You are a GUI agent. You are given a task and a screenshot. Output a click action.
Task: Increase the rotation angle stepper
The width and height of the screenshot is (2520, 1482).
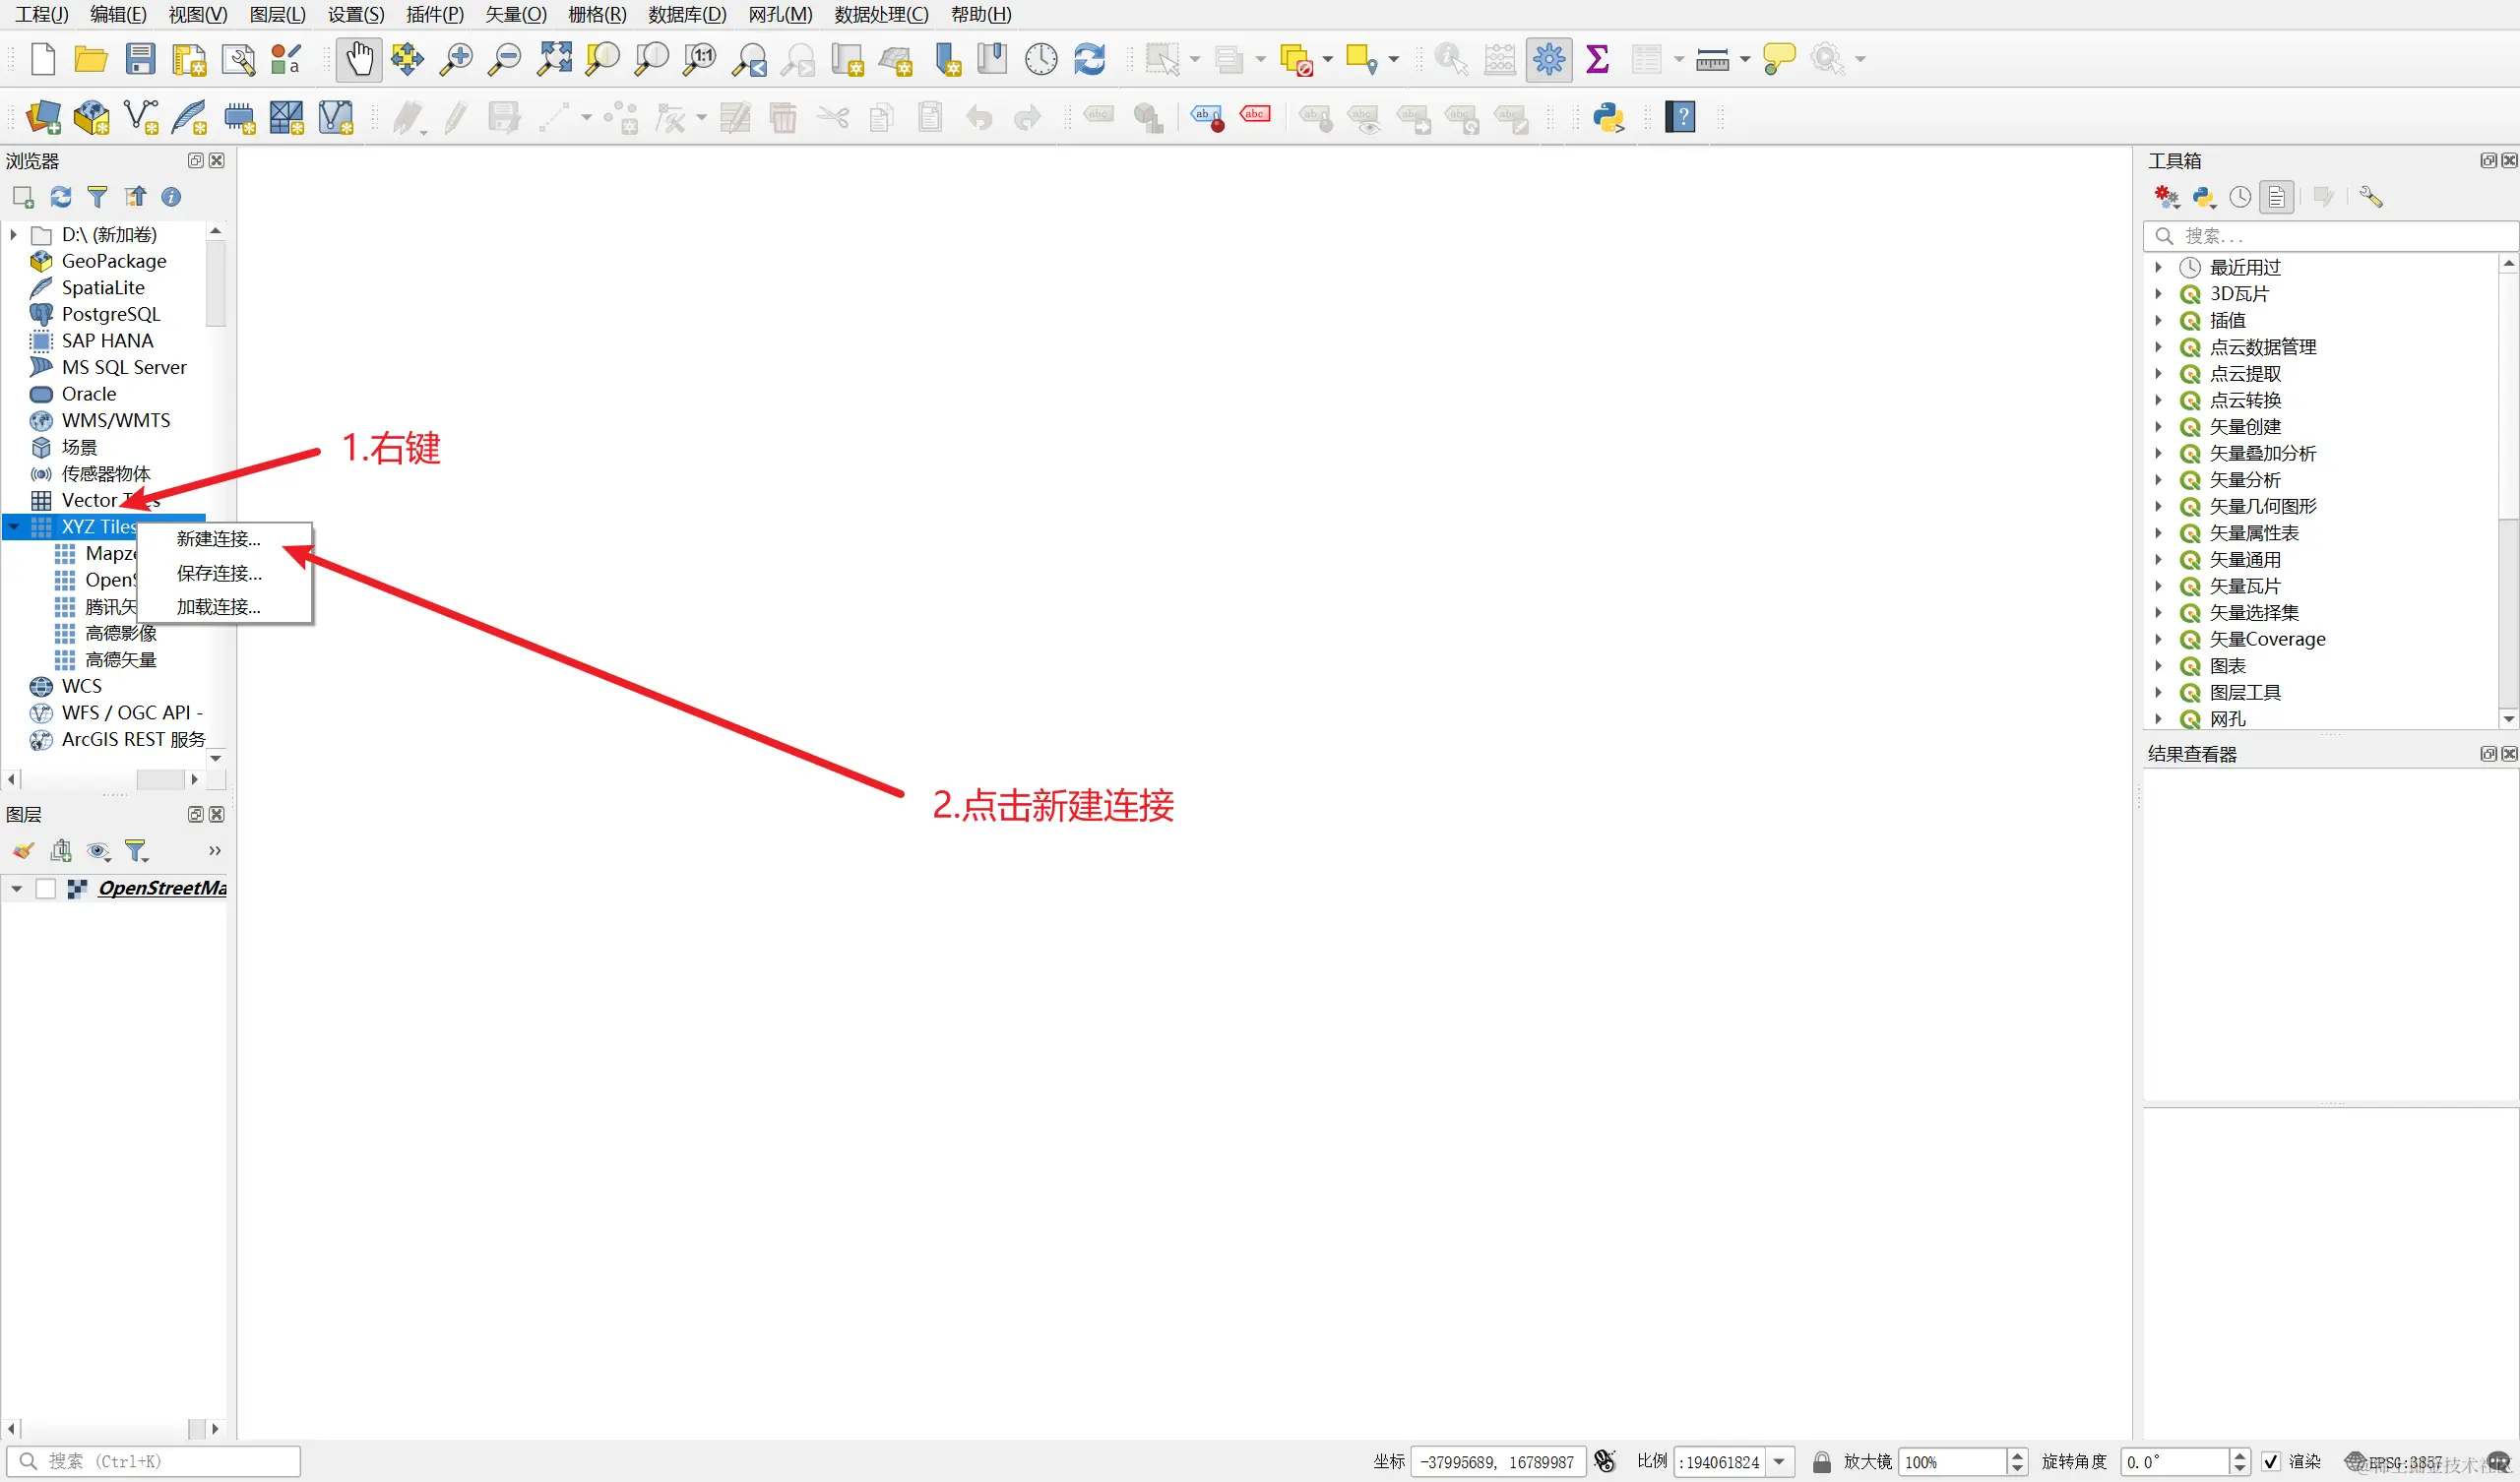pos(2240,1455)
